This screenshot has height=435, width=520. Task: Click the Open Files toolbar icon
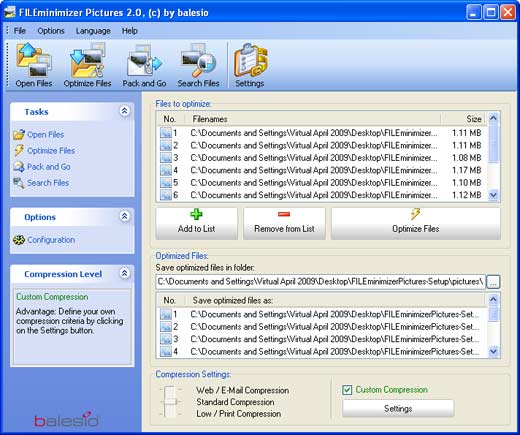tap(34, 60)
